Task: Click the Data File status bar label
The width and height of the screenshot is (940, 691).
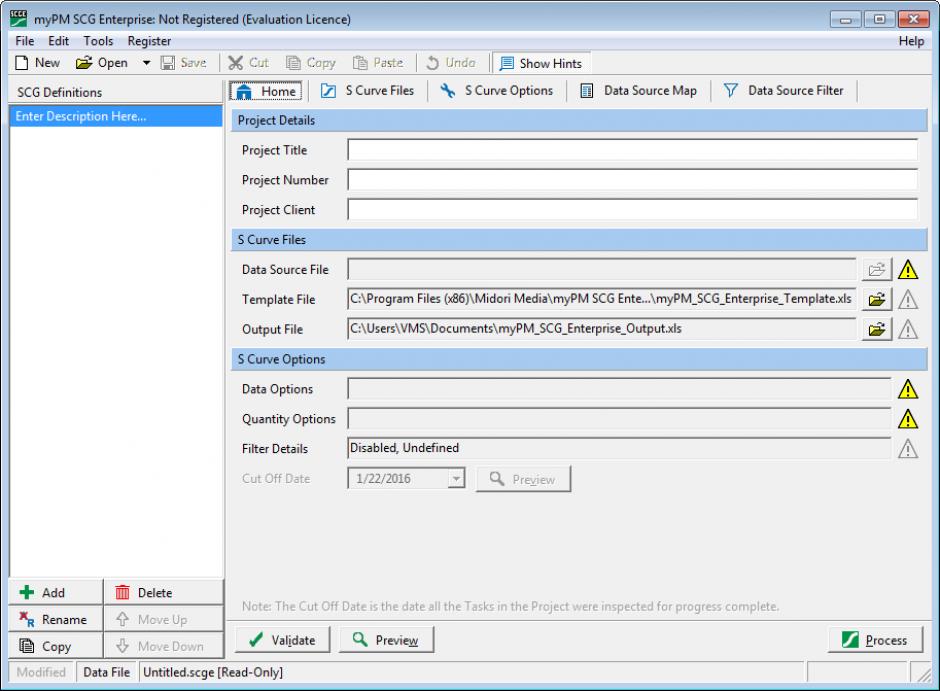Action: (x=107, y=672)
